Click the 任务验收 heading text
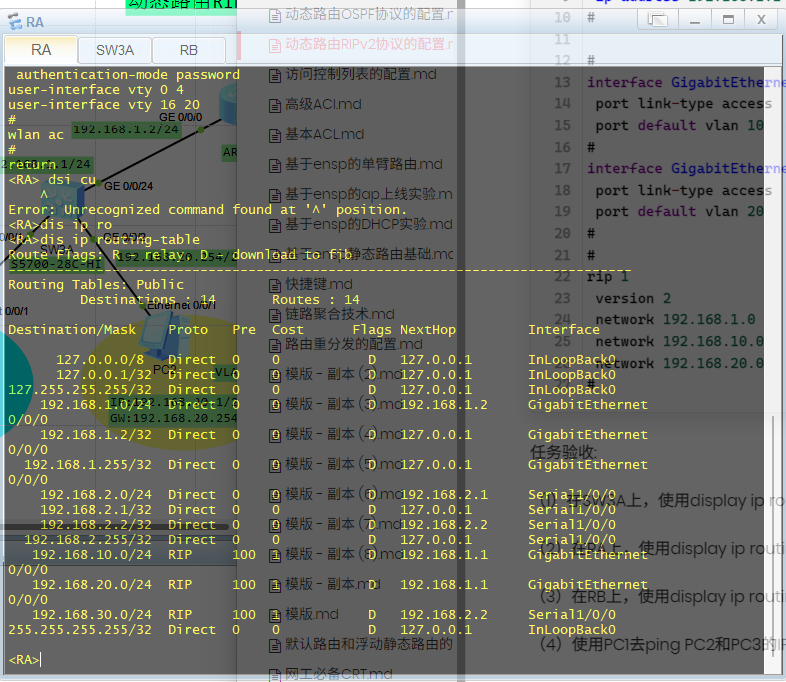The height and width of the screenshot is (682, 786). 563,452
